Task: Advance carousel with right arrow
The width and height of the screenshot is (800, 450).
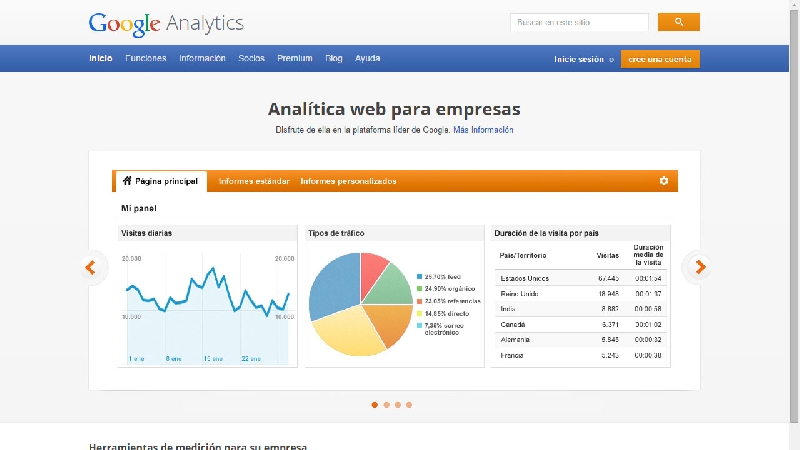Action: click(x=700, y=267)
